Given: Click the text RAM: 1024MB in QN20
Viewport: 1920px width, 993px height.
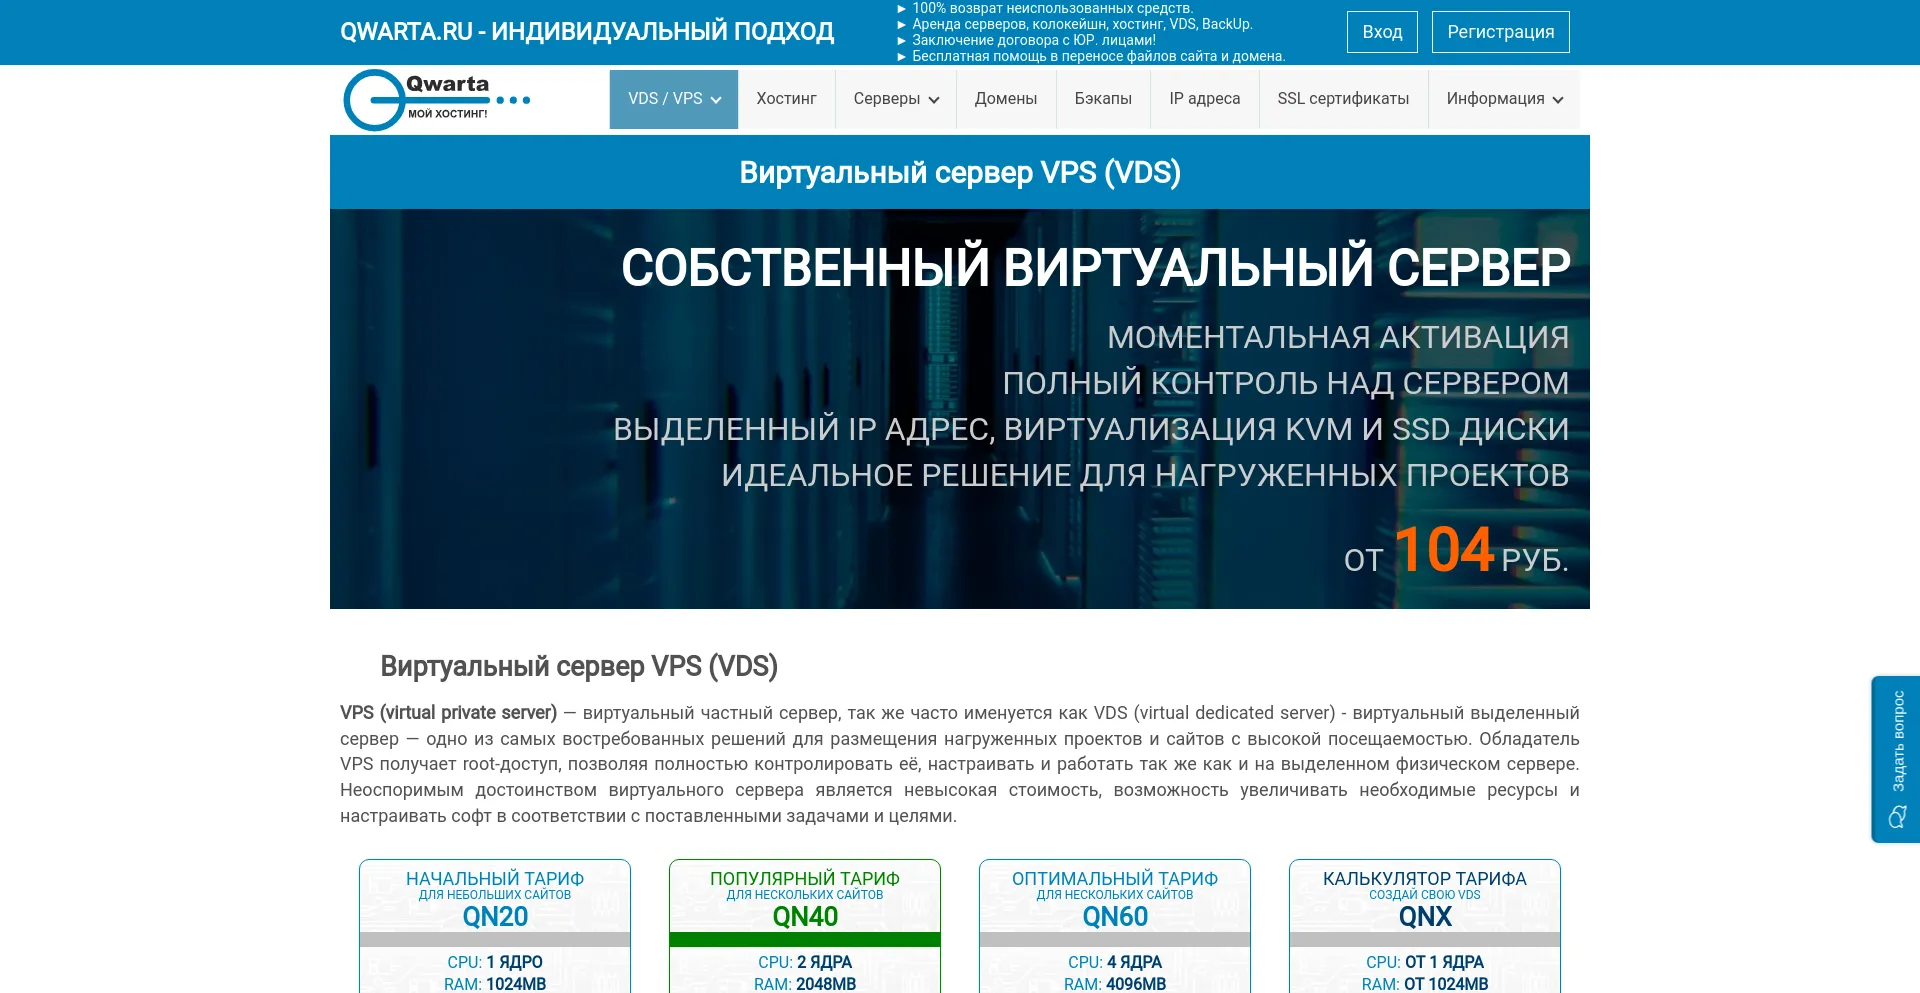Looking at the screenshot, I should [495, 984].
